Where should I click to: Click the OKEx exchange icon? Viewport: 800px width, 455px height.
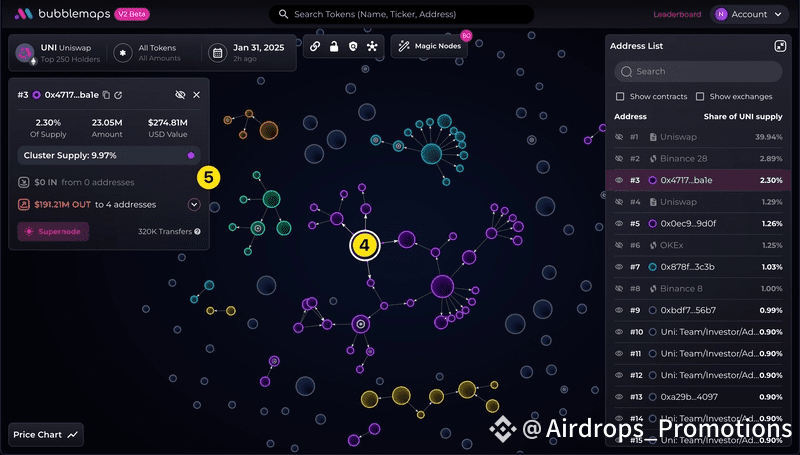click(x=653, y=245)
